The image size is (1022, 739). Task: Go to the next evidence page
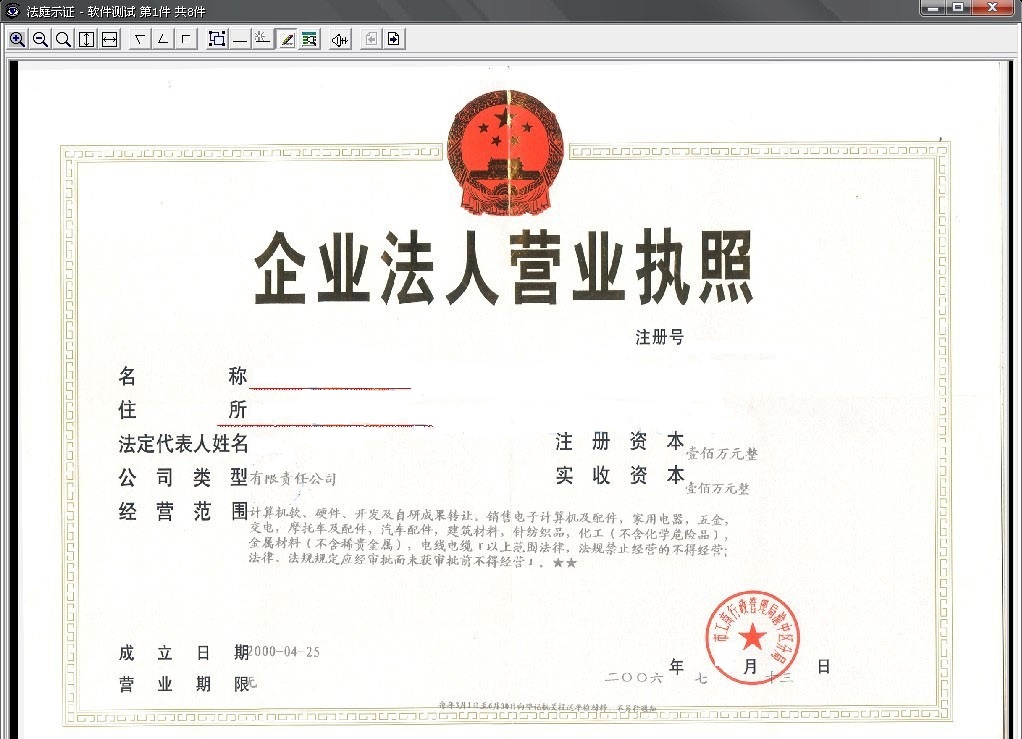[x=394, y=39]
